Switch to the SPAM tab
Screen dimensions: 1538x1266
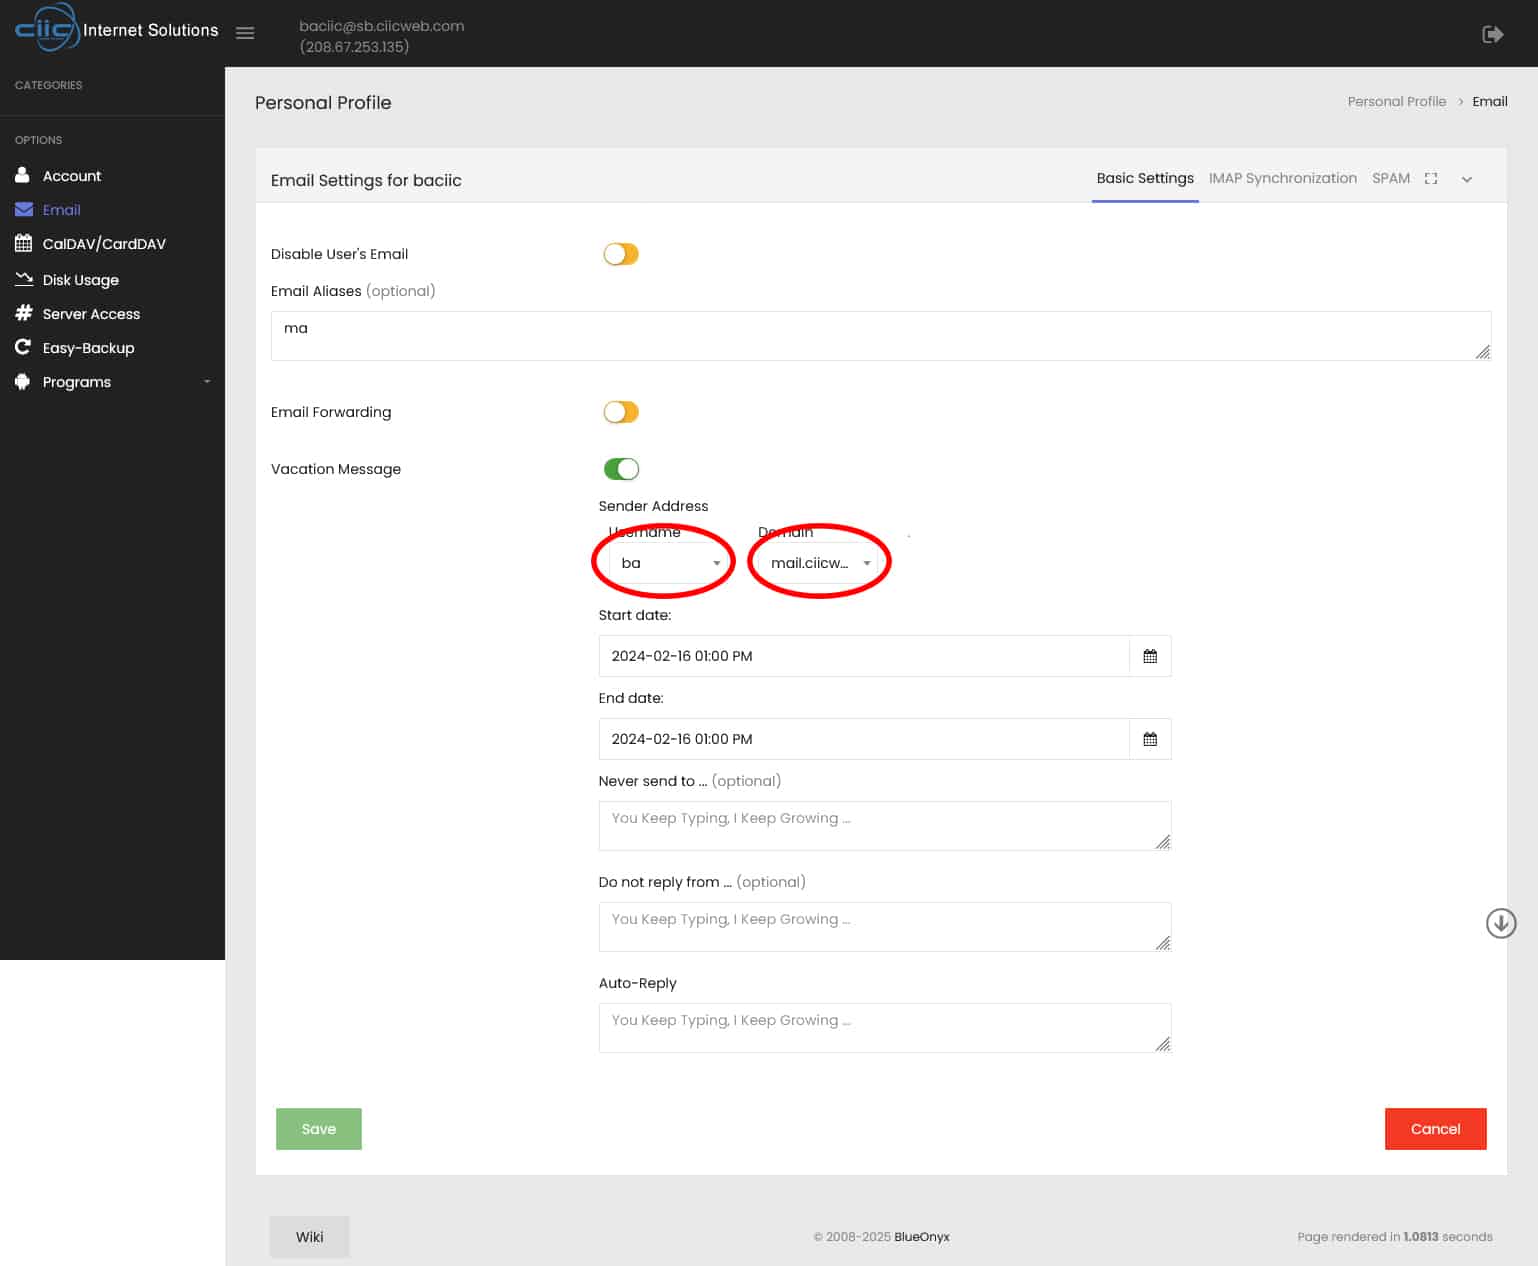point(1391,178)
